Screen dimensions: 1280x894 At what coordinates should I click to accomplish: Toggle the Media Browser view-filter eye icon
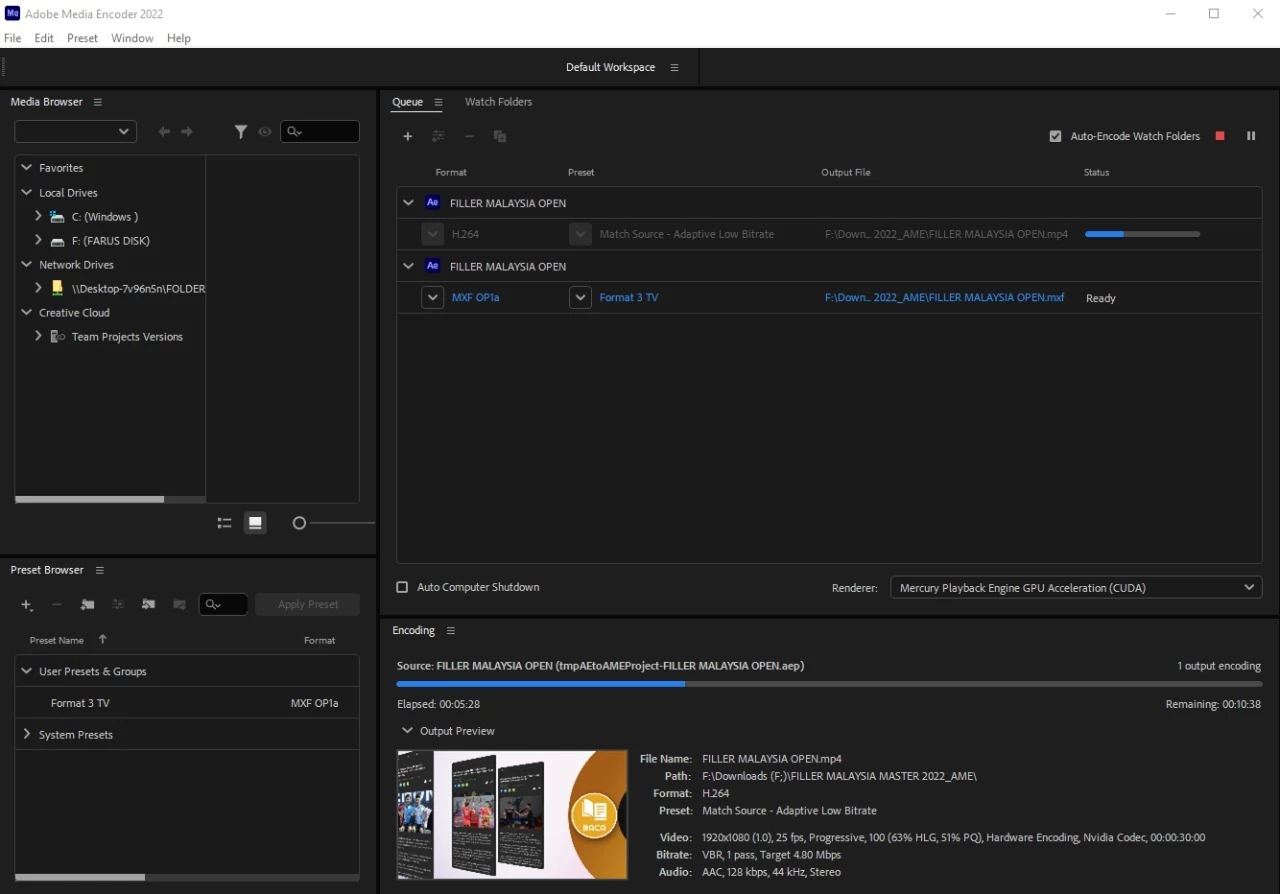coord(265,131)
